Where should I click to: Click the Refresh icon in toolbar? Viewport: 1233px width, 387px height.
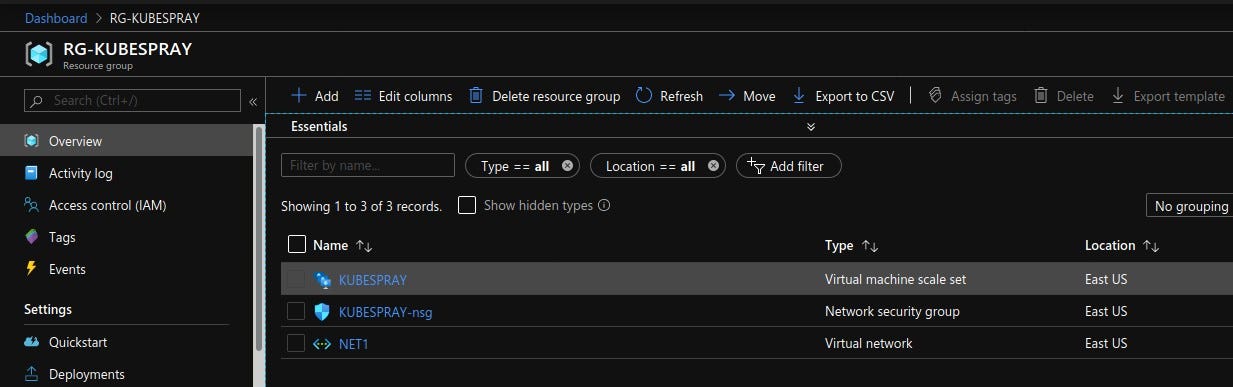[644, 96]
